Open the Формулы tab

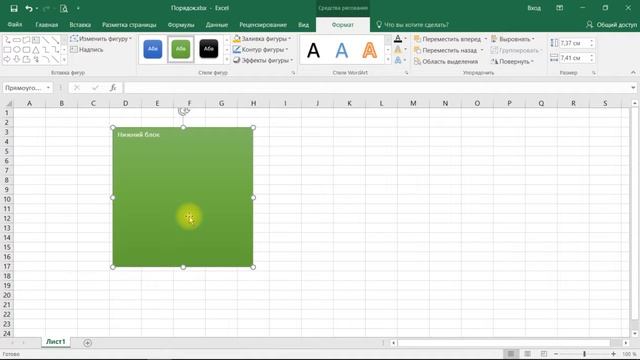[181, 24]
